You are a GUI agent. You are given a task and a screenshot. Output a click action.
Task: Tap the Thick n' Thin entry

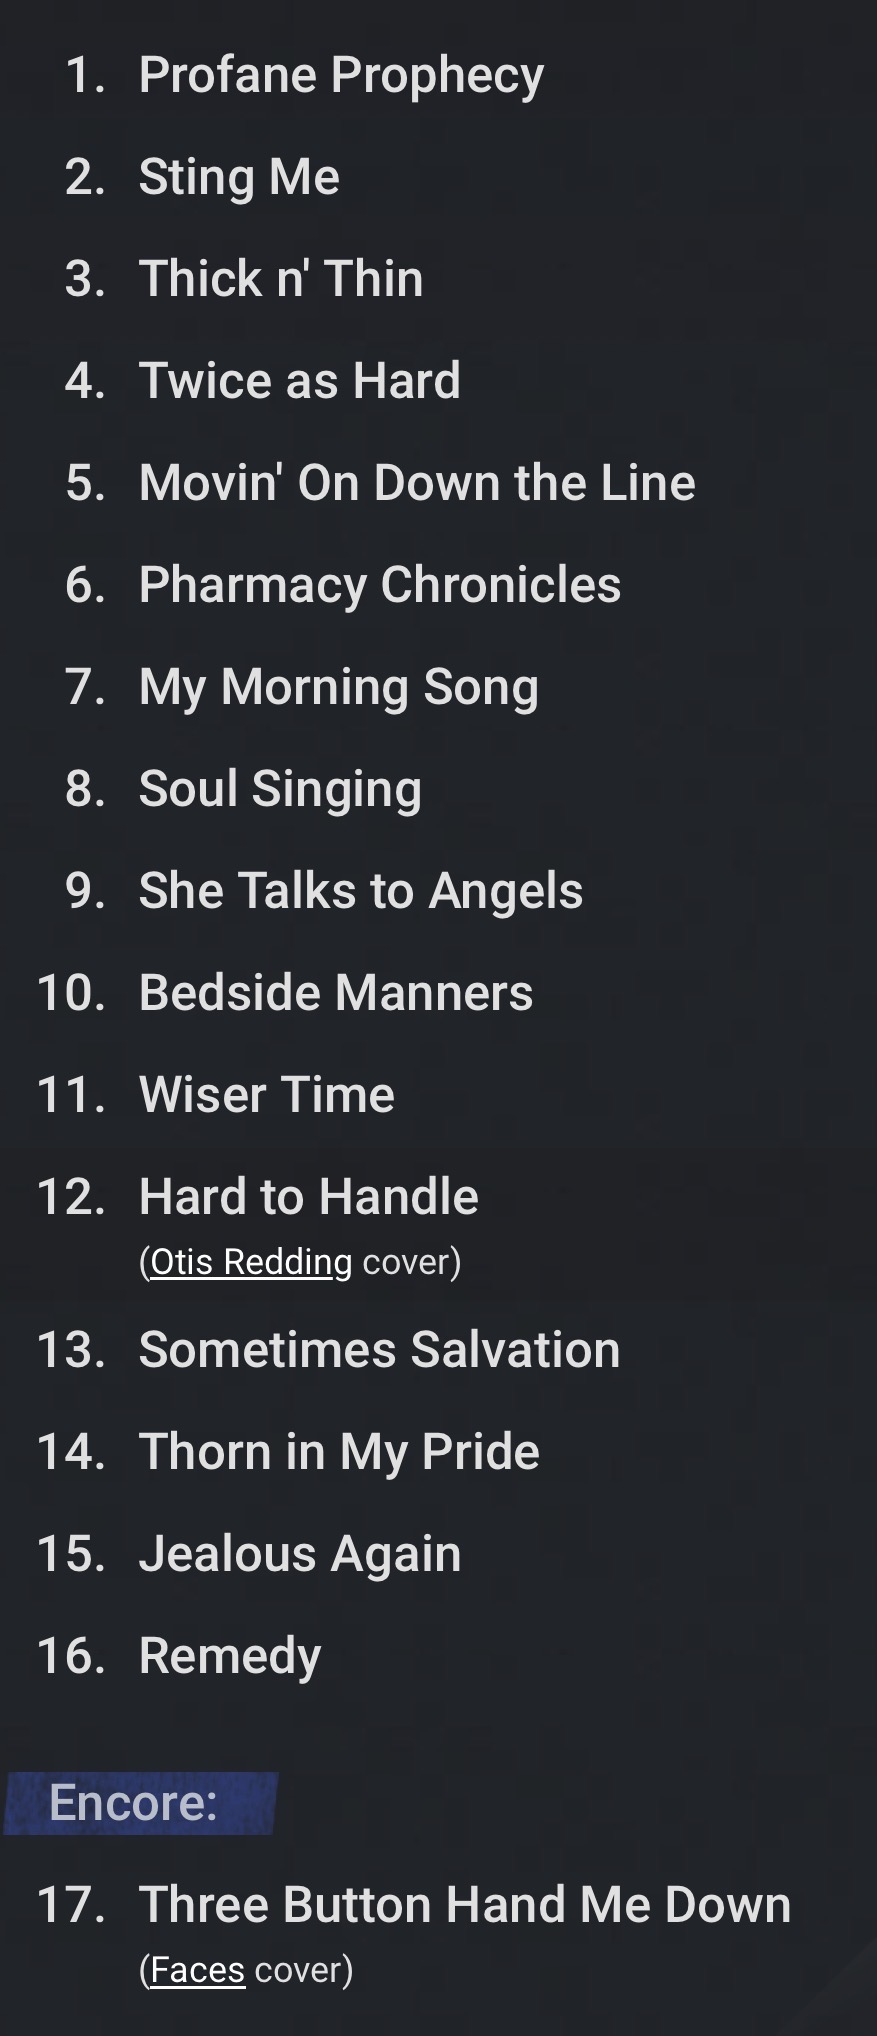[x=281, y=279]
